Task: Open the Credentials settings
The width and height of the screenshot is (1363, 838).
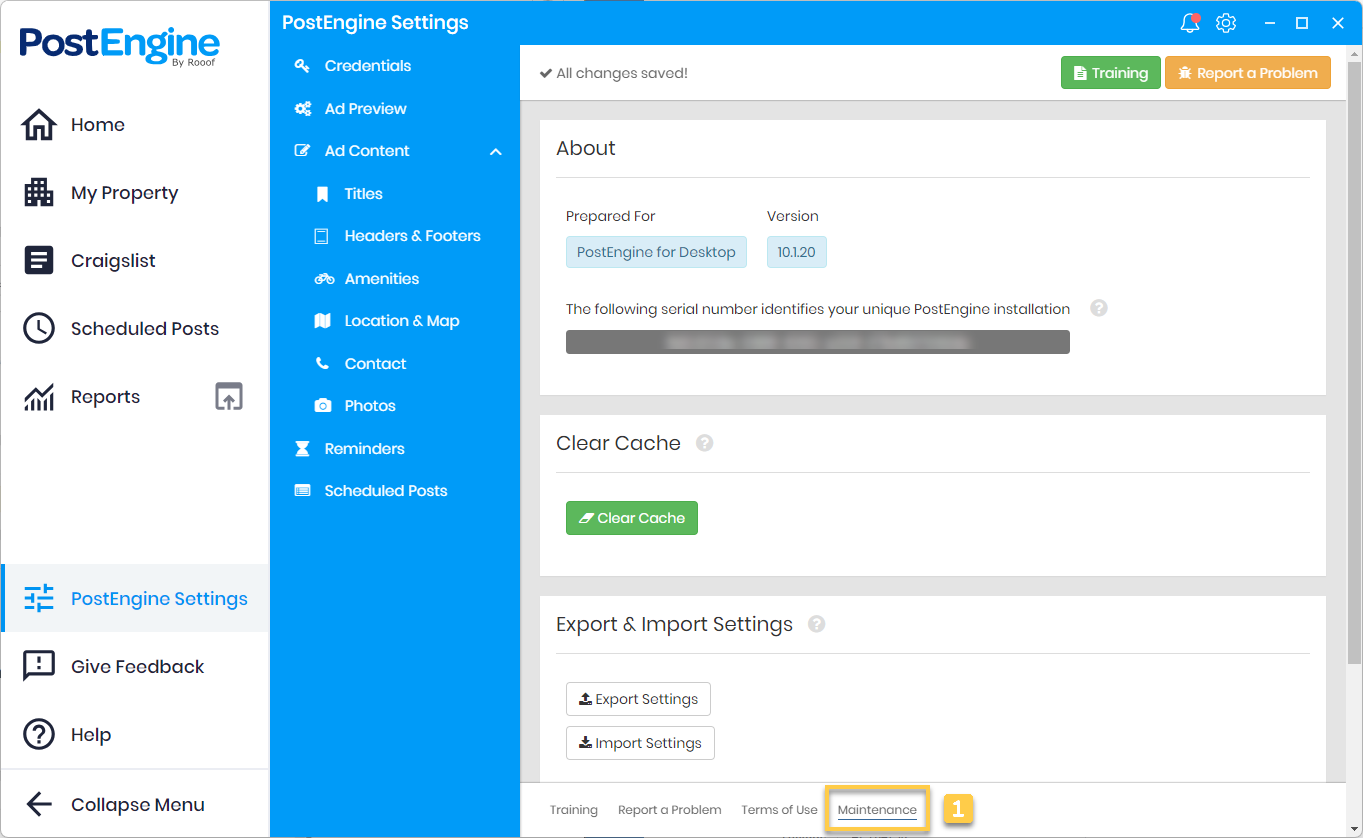Action: click(367, 66)
